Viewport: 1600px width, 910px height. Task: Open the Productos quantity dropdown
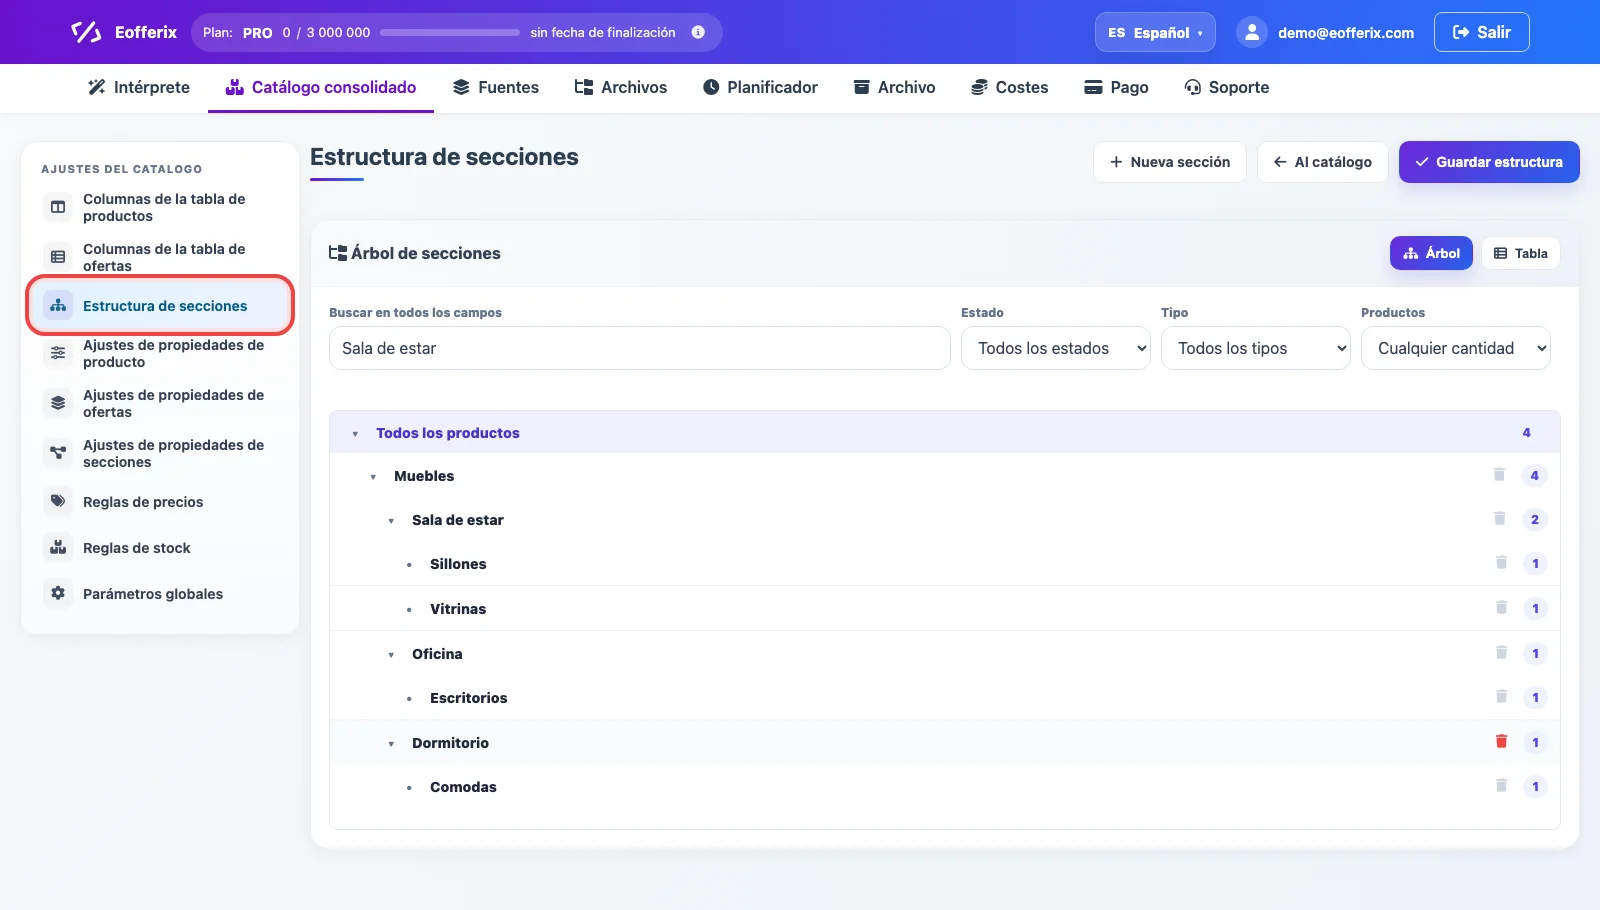[x=1456, y=348]
